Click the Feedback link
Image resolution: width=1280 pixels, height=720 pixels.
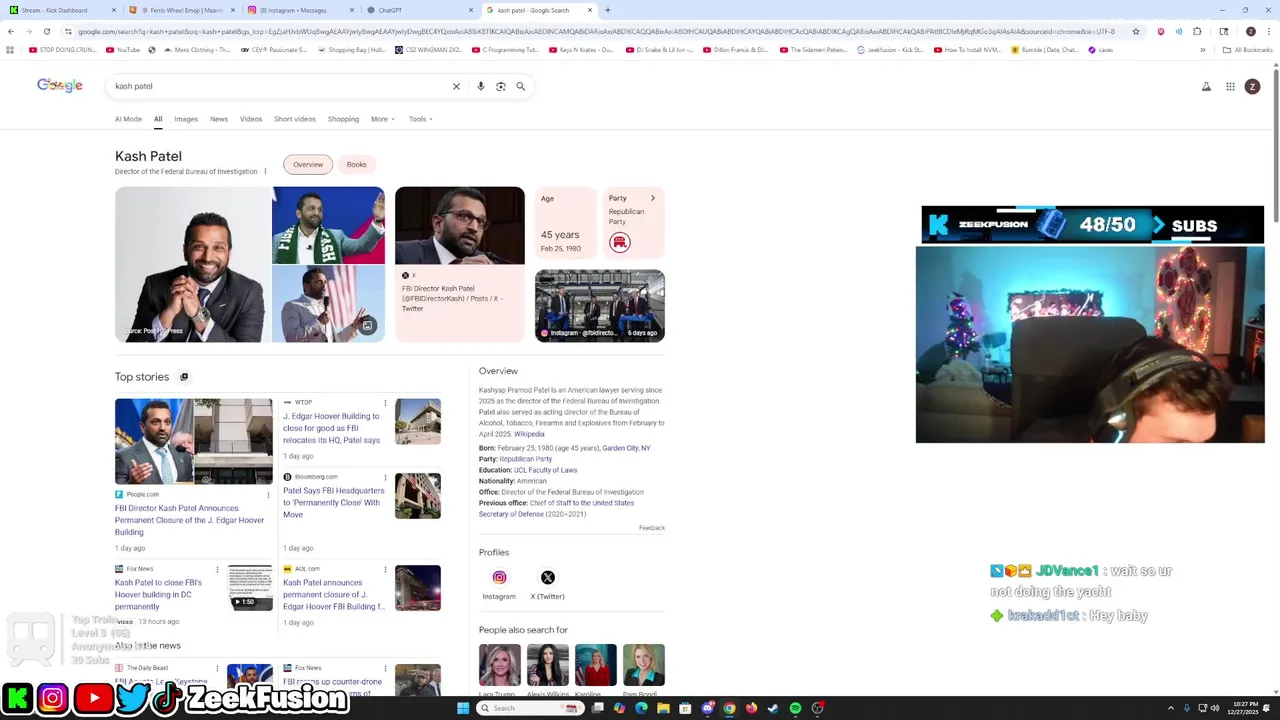[x=652, y=528]
